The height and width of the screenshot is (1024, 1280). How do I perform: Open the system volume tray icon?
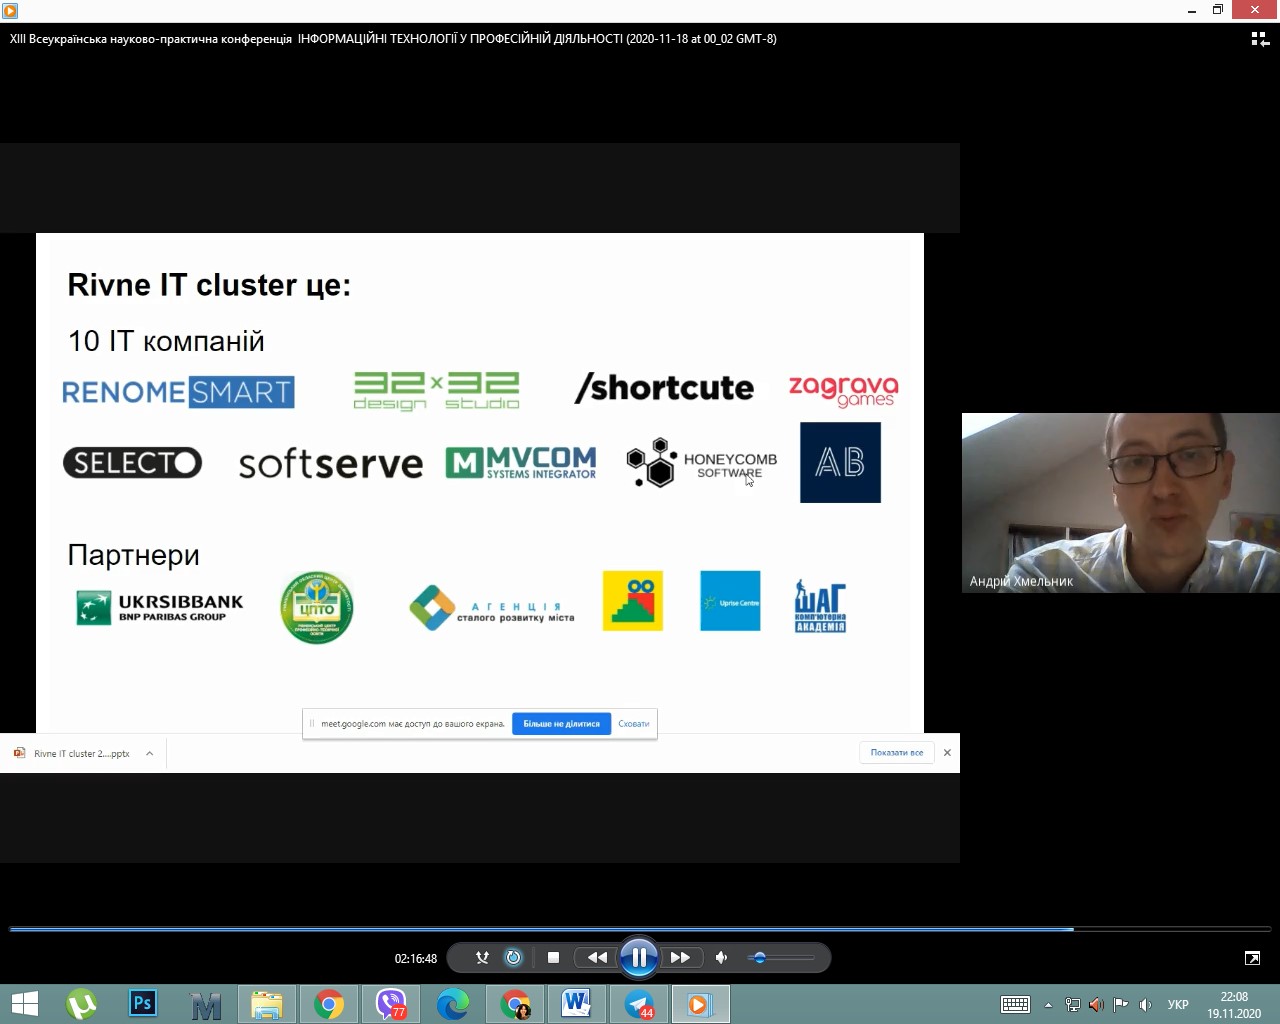click(1146, 1005)
